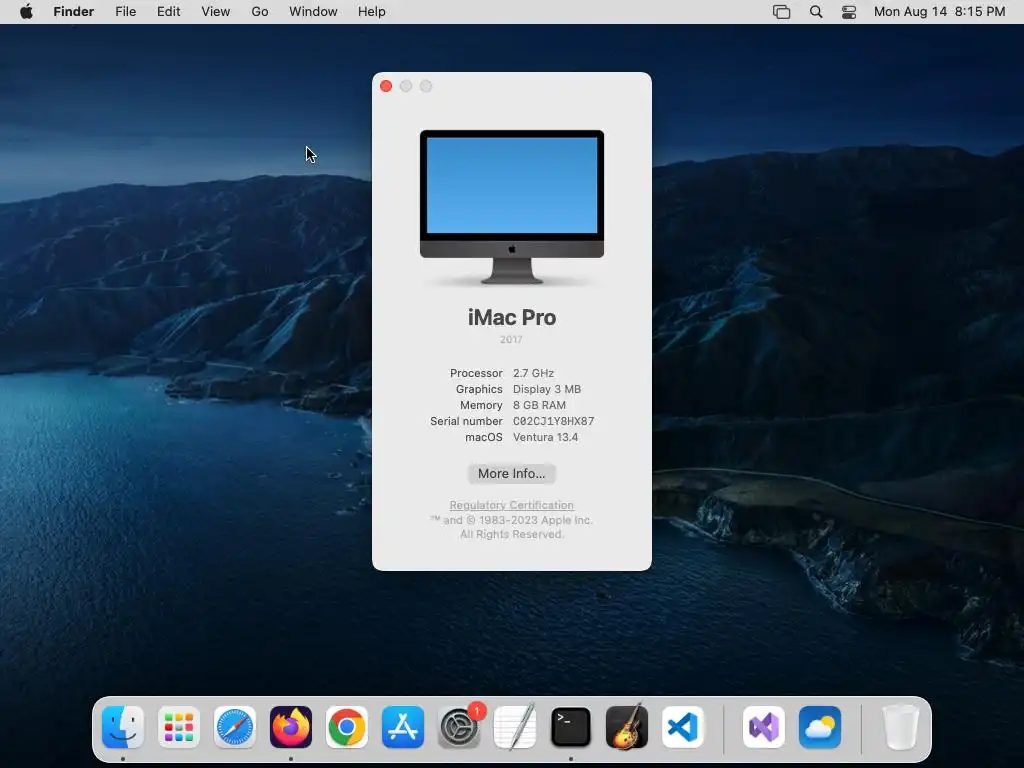The image size is (1024, 768).
Task: Open the Apple menu
Action: point(26,12)
